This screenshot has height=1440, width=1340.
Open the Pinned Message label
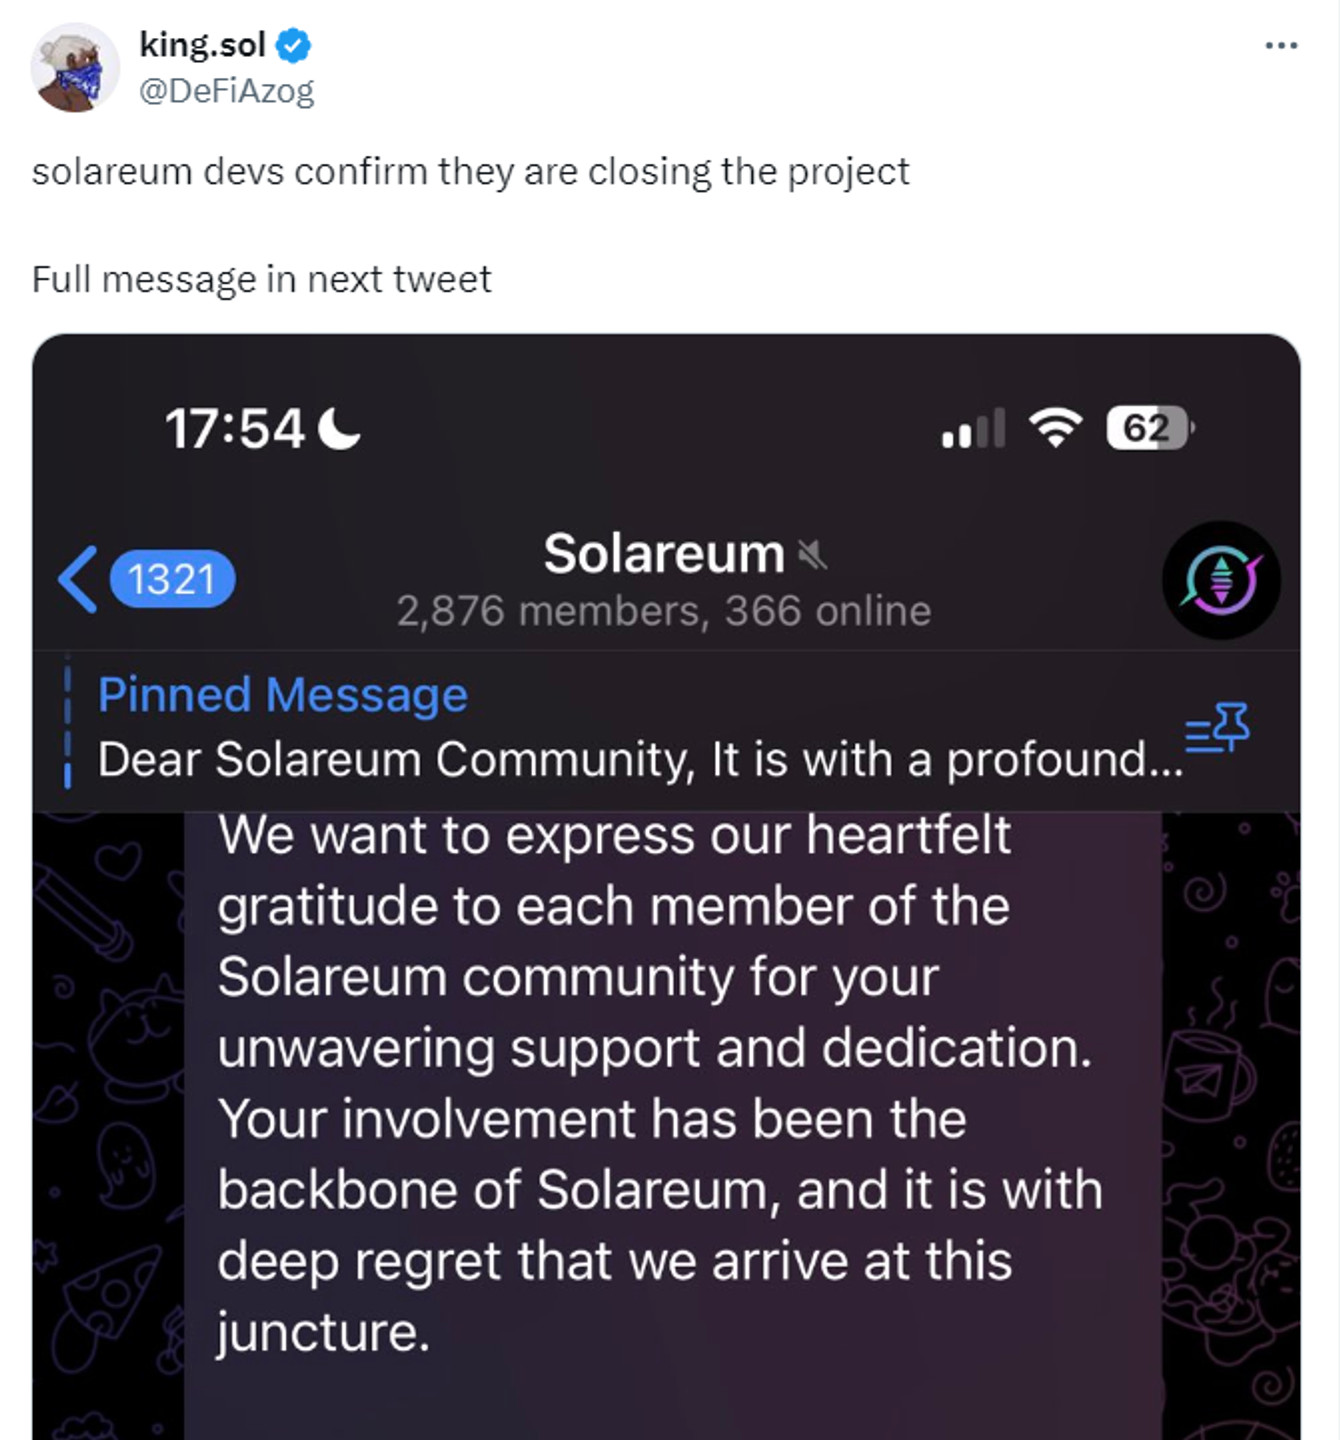283,695
